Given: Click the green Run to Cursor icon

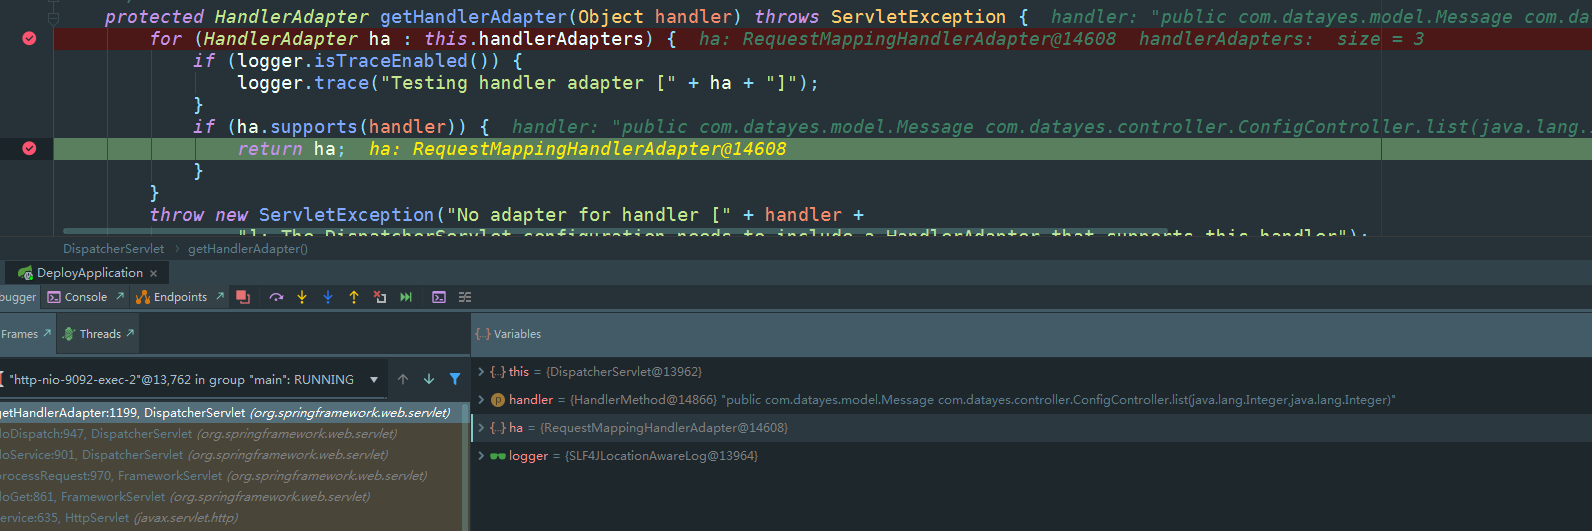Looking at the screenshot, I should click(x=406, y=297).
